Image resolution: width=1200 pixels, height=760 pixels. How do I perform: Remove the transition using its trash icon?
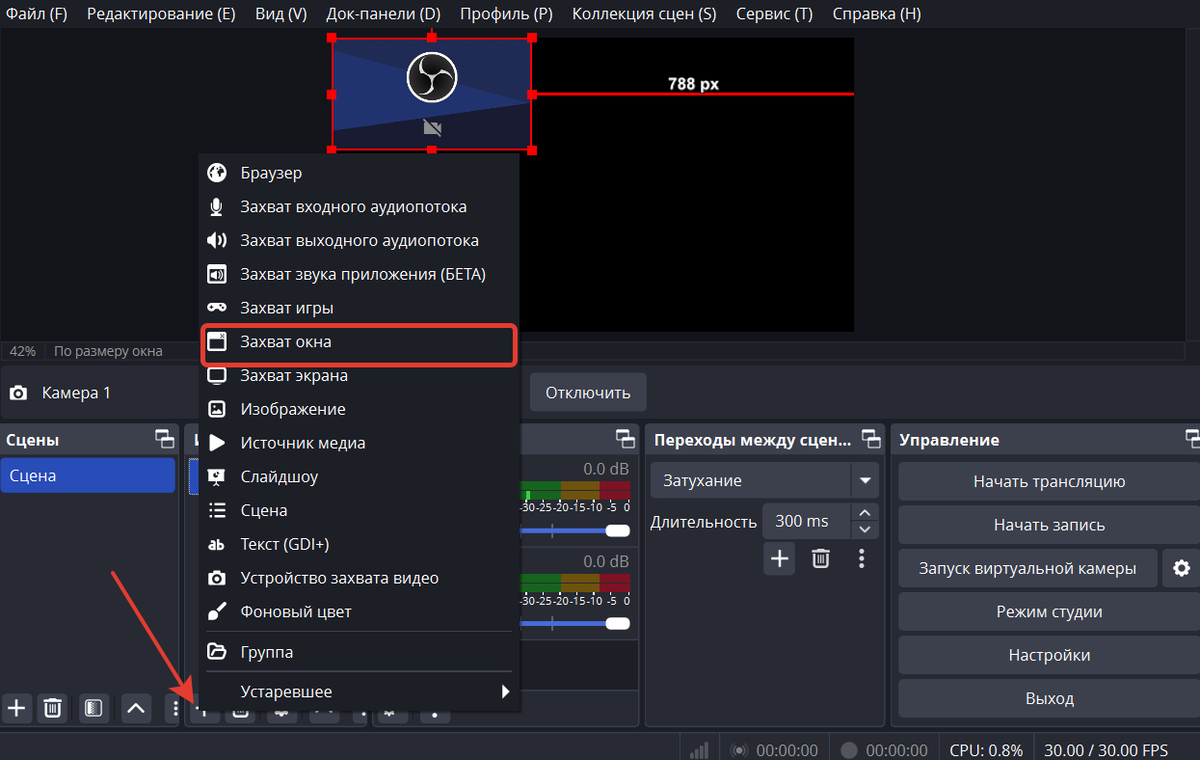[820, 559]
